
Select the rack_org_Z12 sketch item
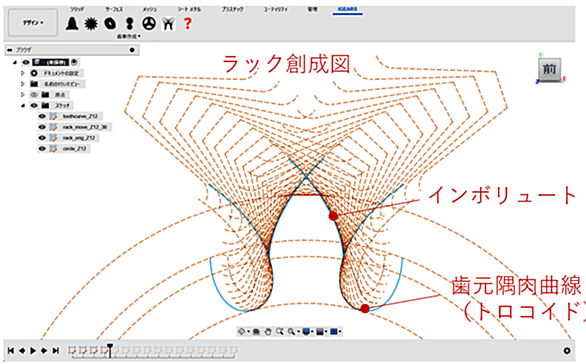click(x=78, y=138)
